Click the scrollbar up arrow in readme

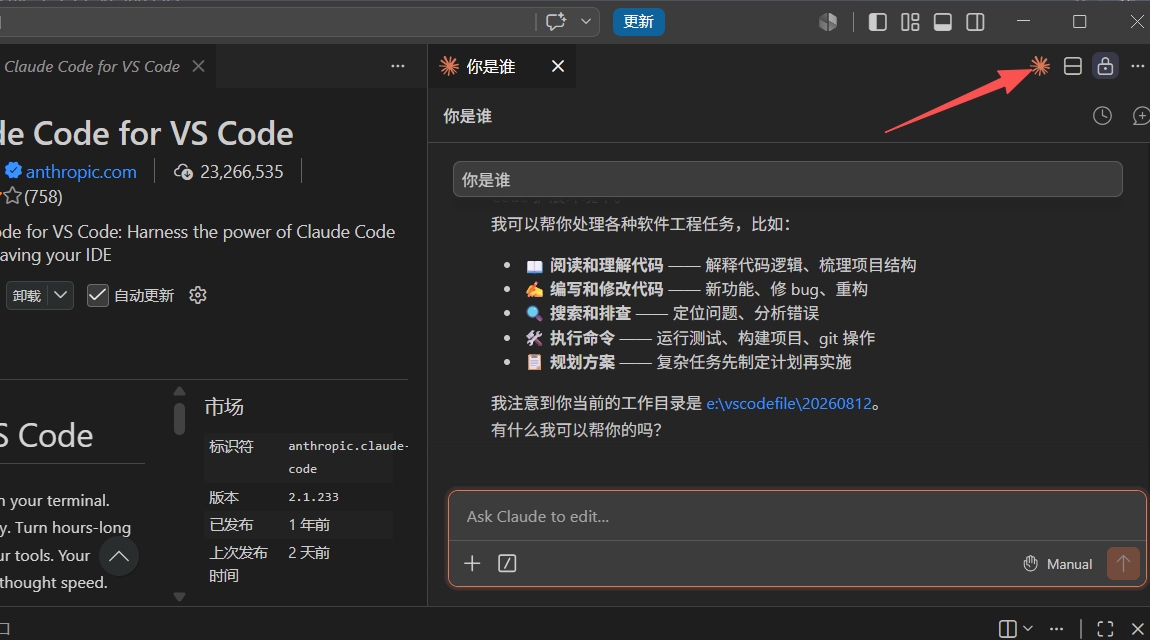point(179,391)
